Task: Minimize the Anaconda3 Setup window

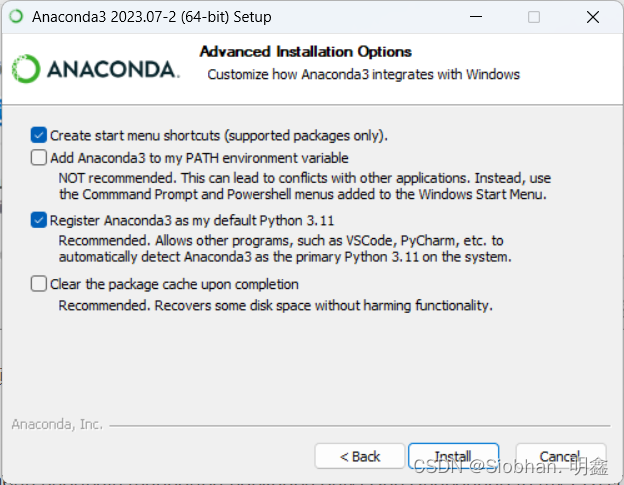Action: click(x=476, y=17)
